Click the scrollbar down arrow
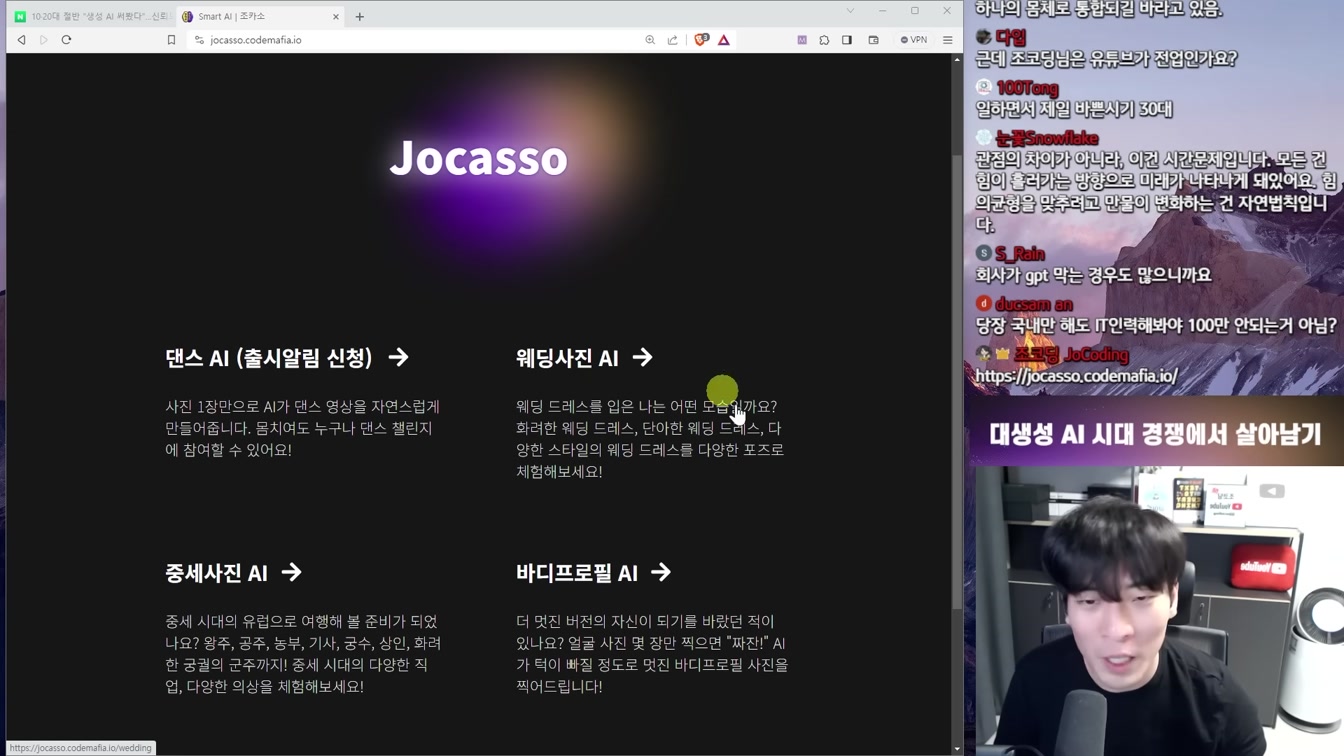This screenshot has width=1344, height=756. click(957, 749)
